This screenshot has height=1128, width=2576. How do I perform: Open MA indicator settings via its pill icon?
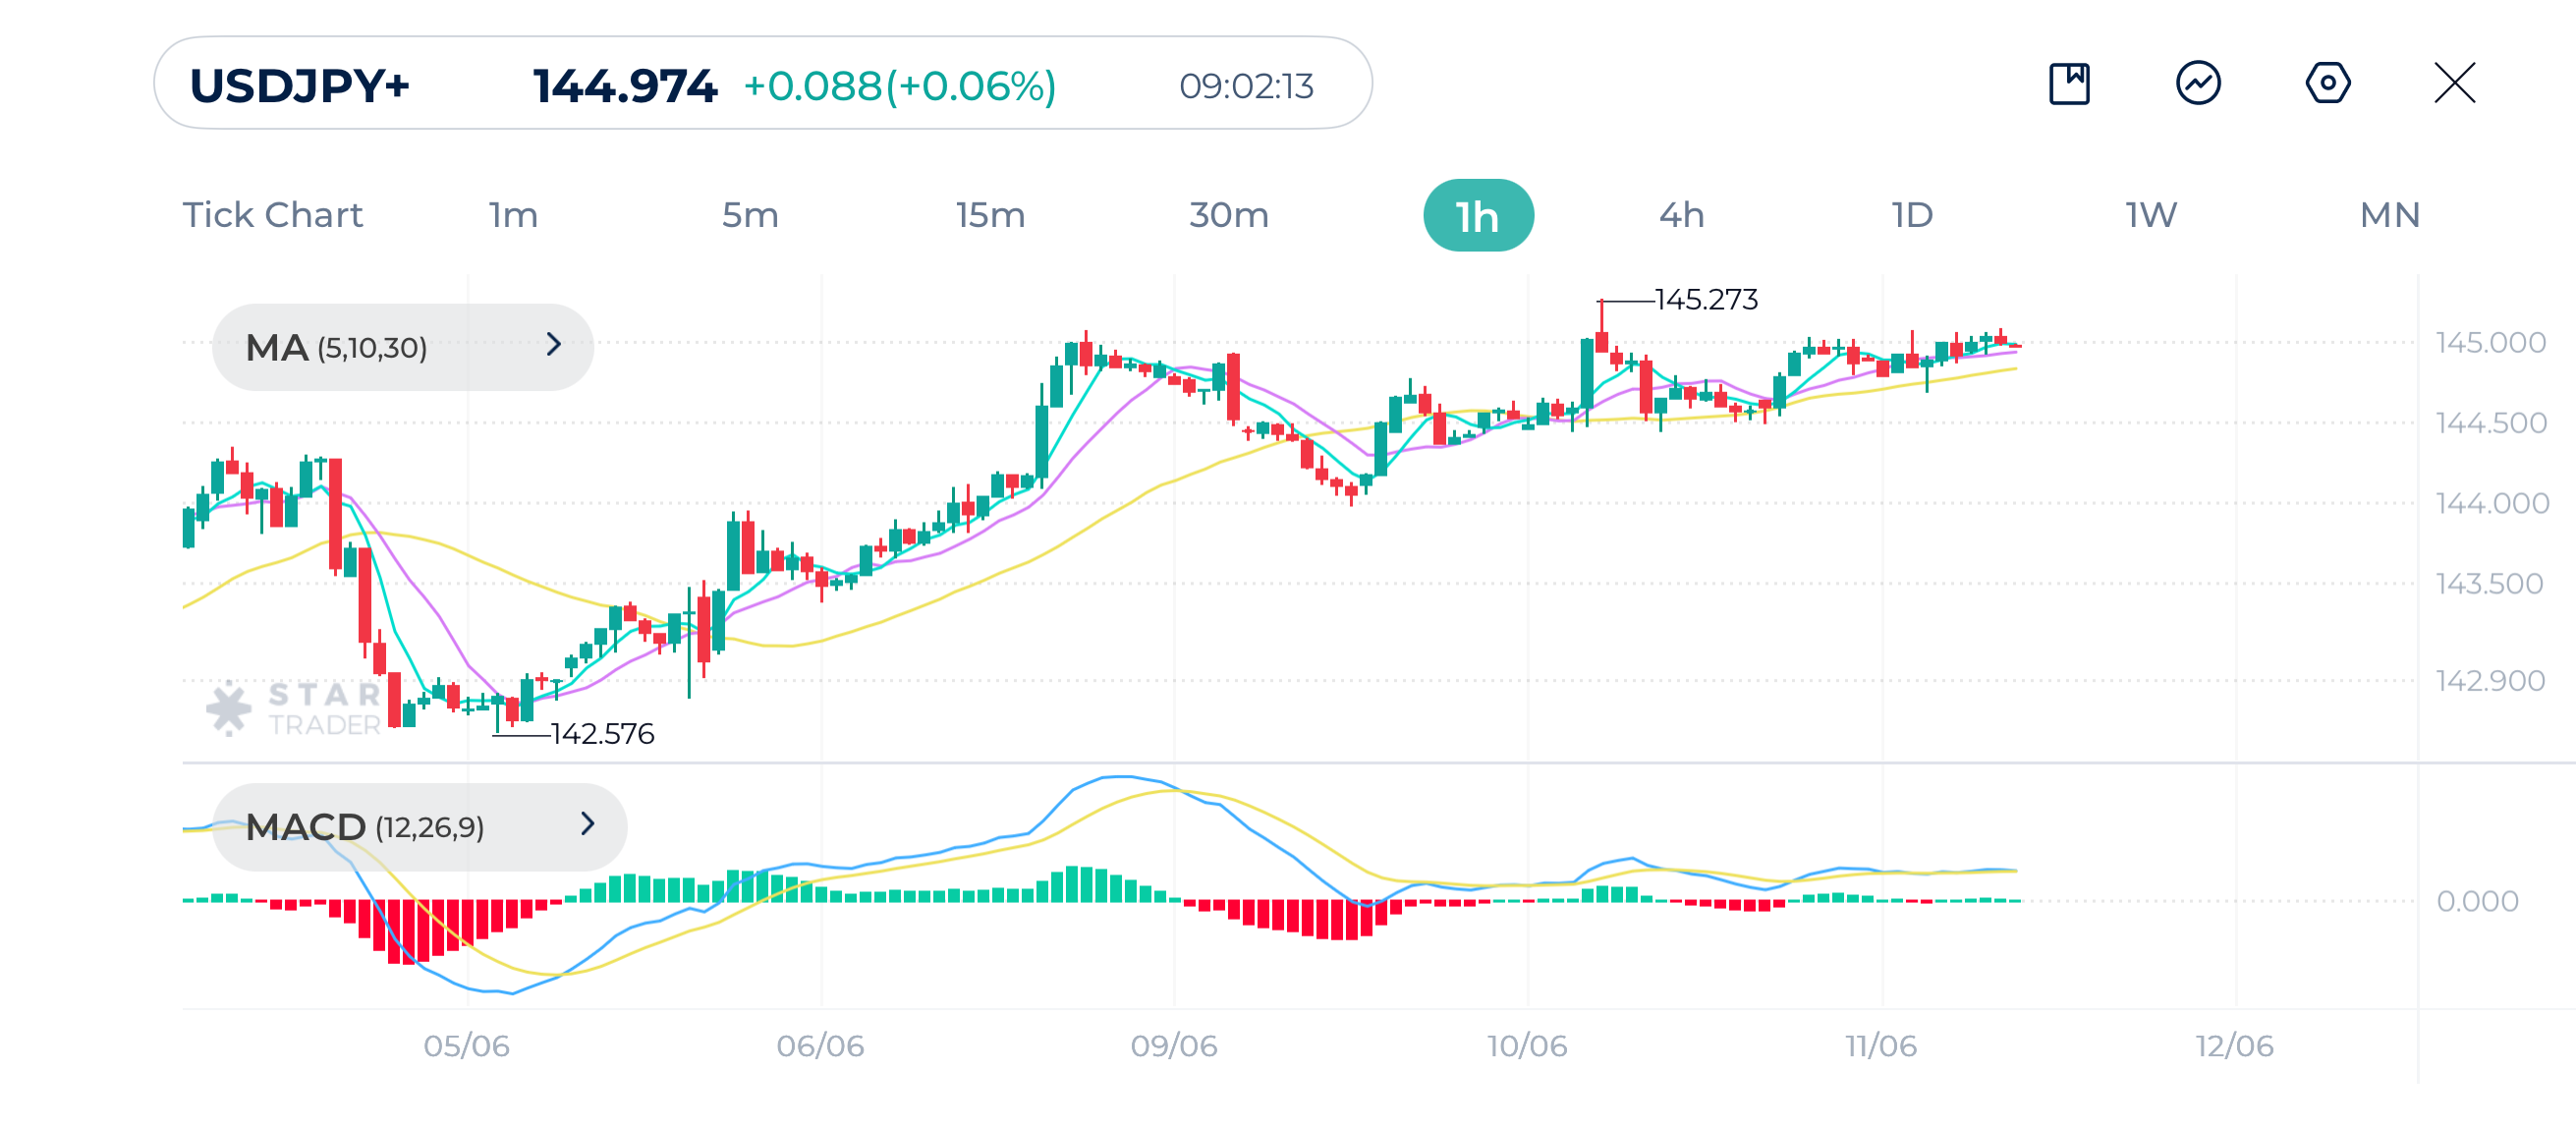(400, 346)
